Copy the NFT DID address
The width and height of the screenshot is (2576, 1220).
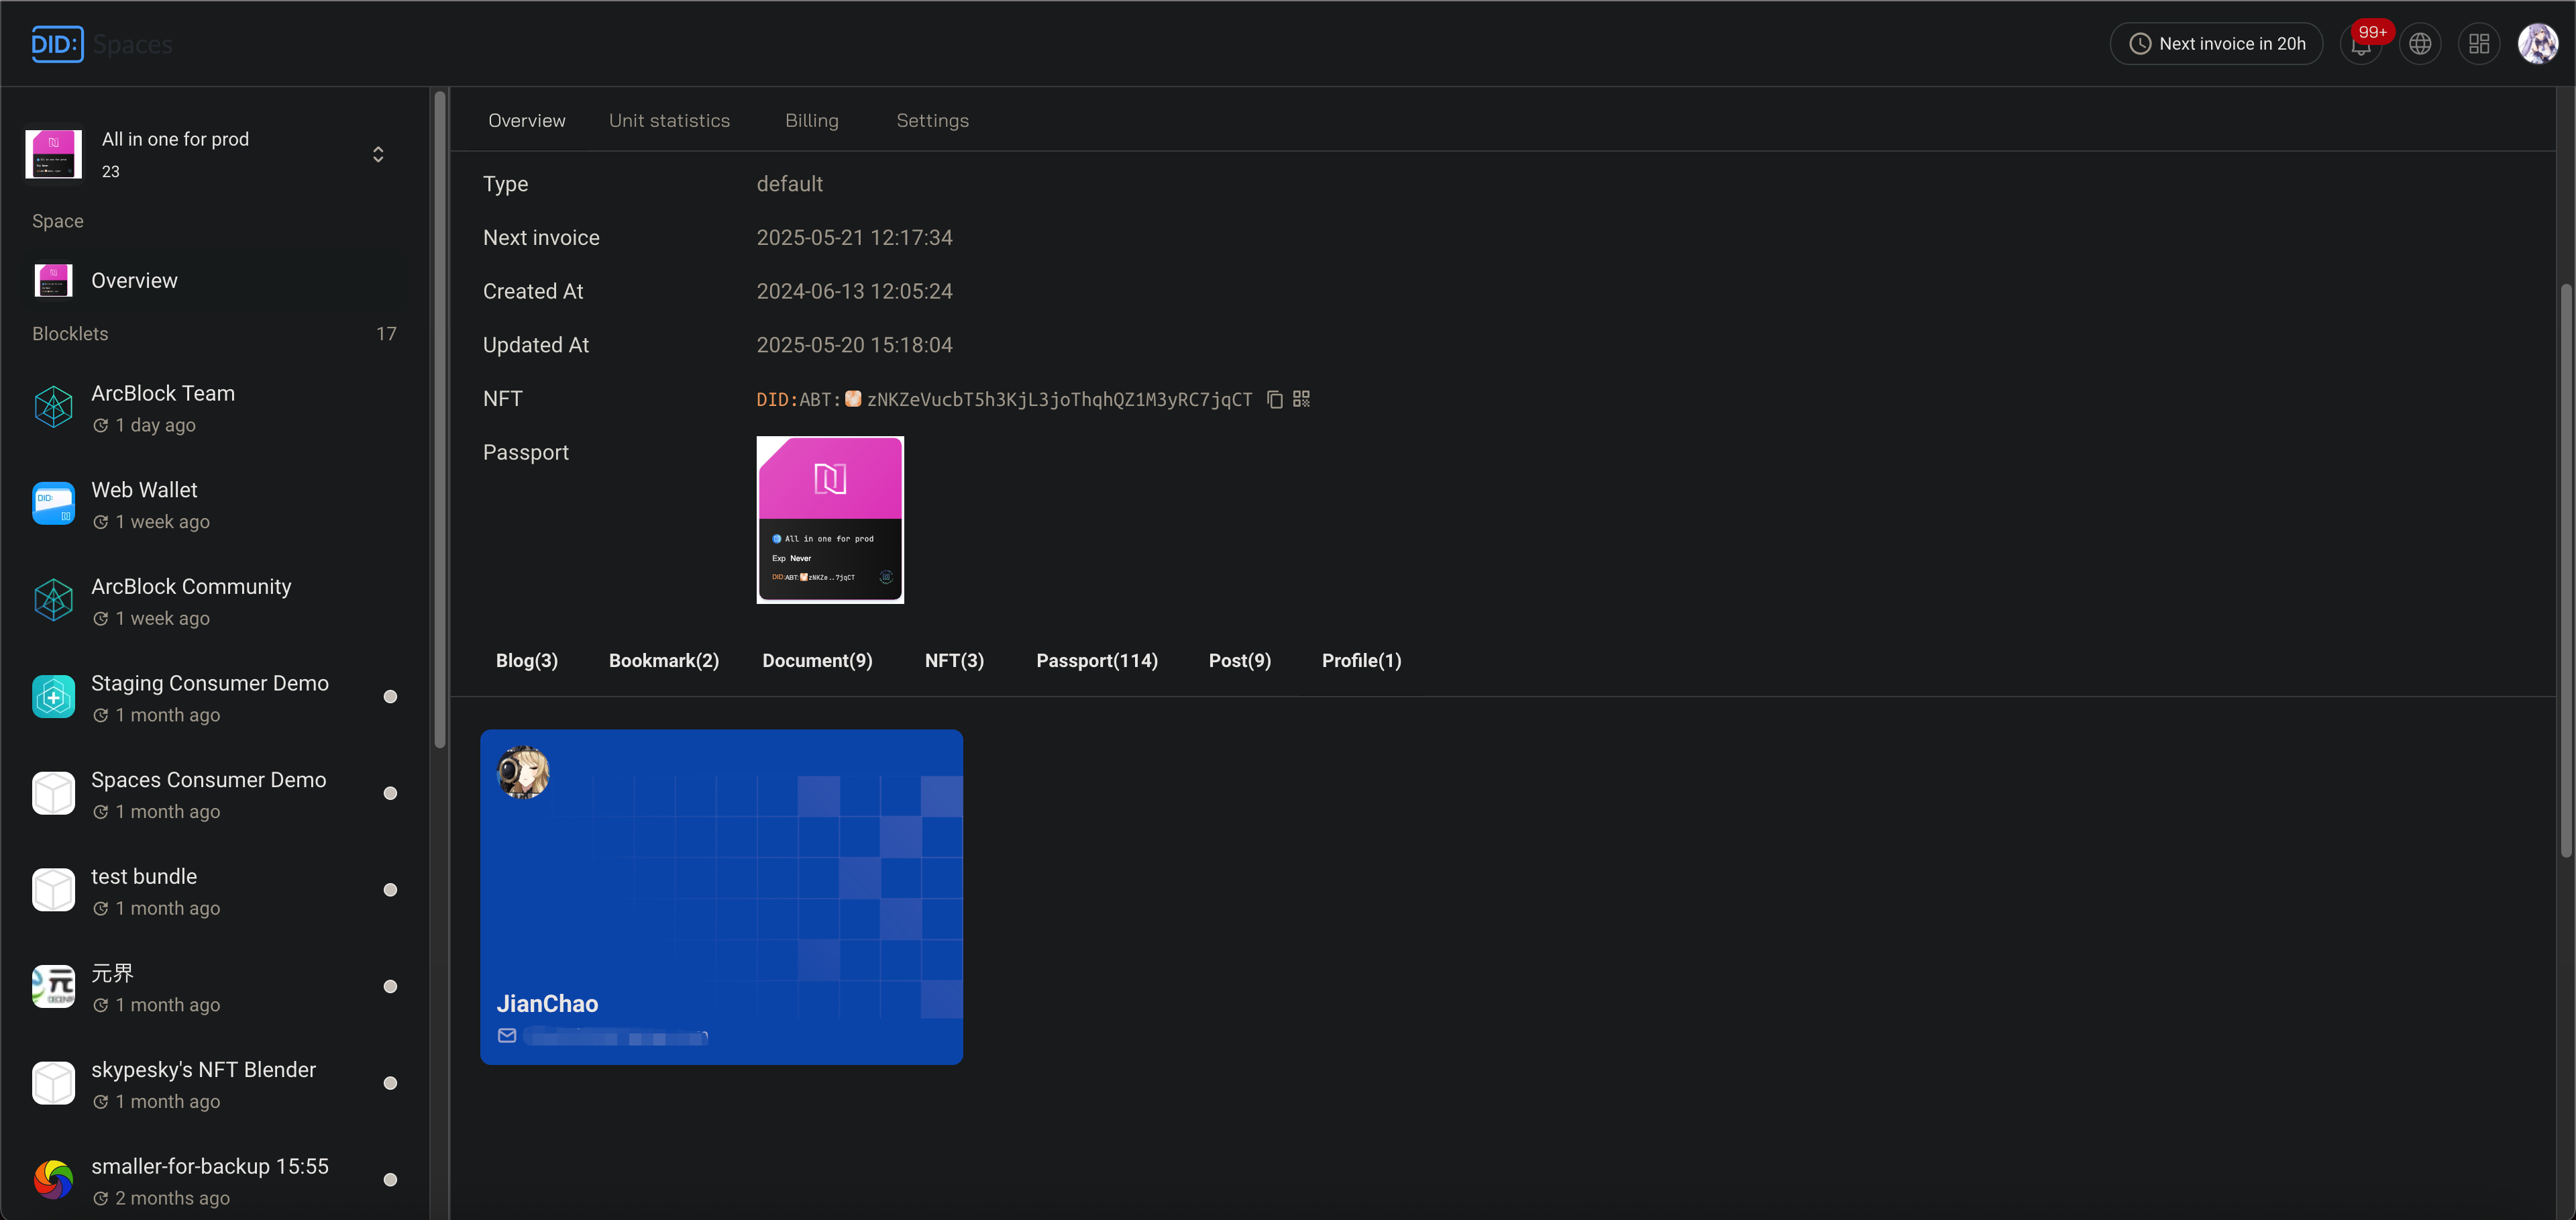1274,400
